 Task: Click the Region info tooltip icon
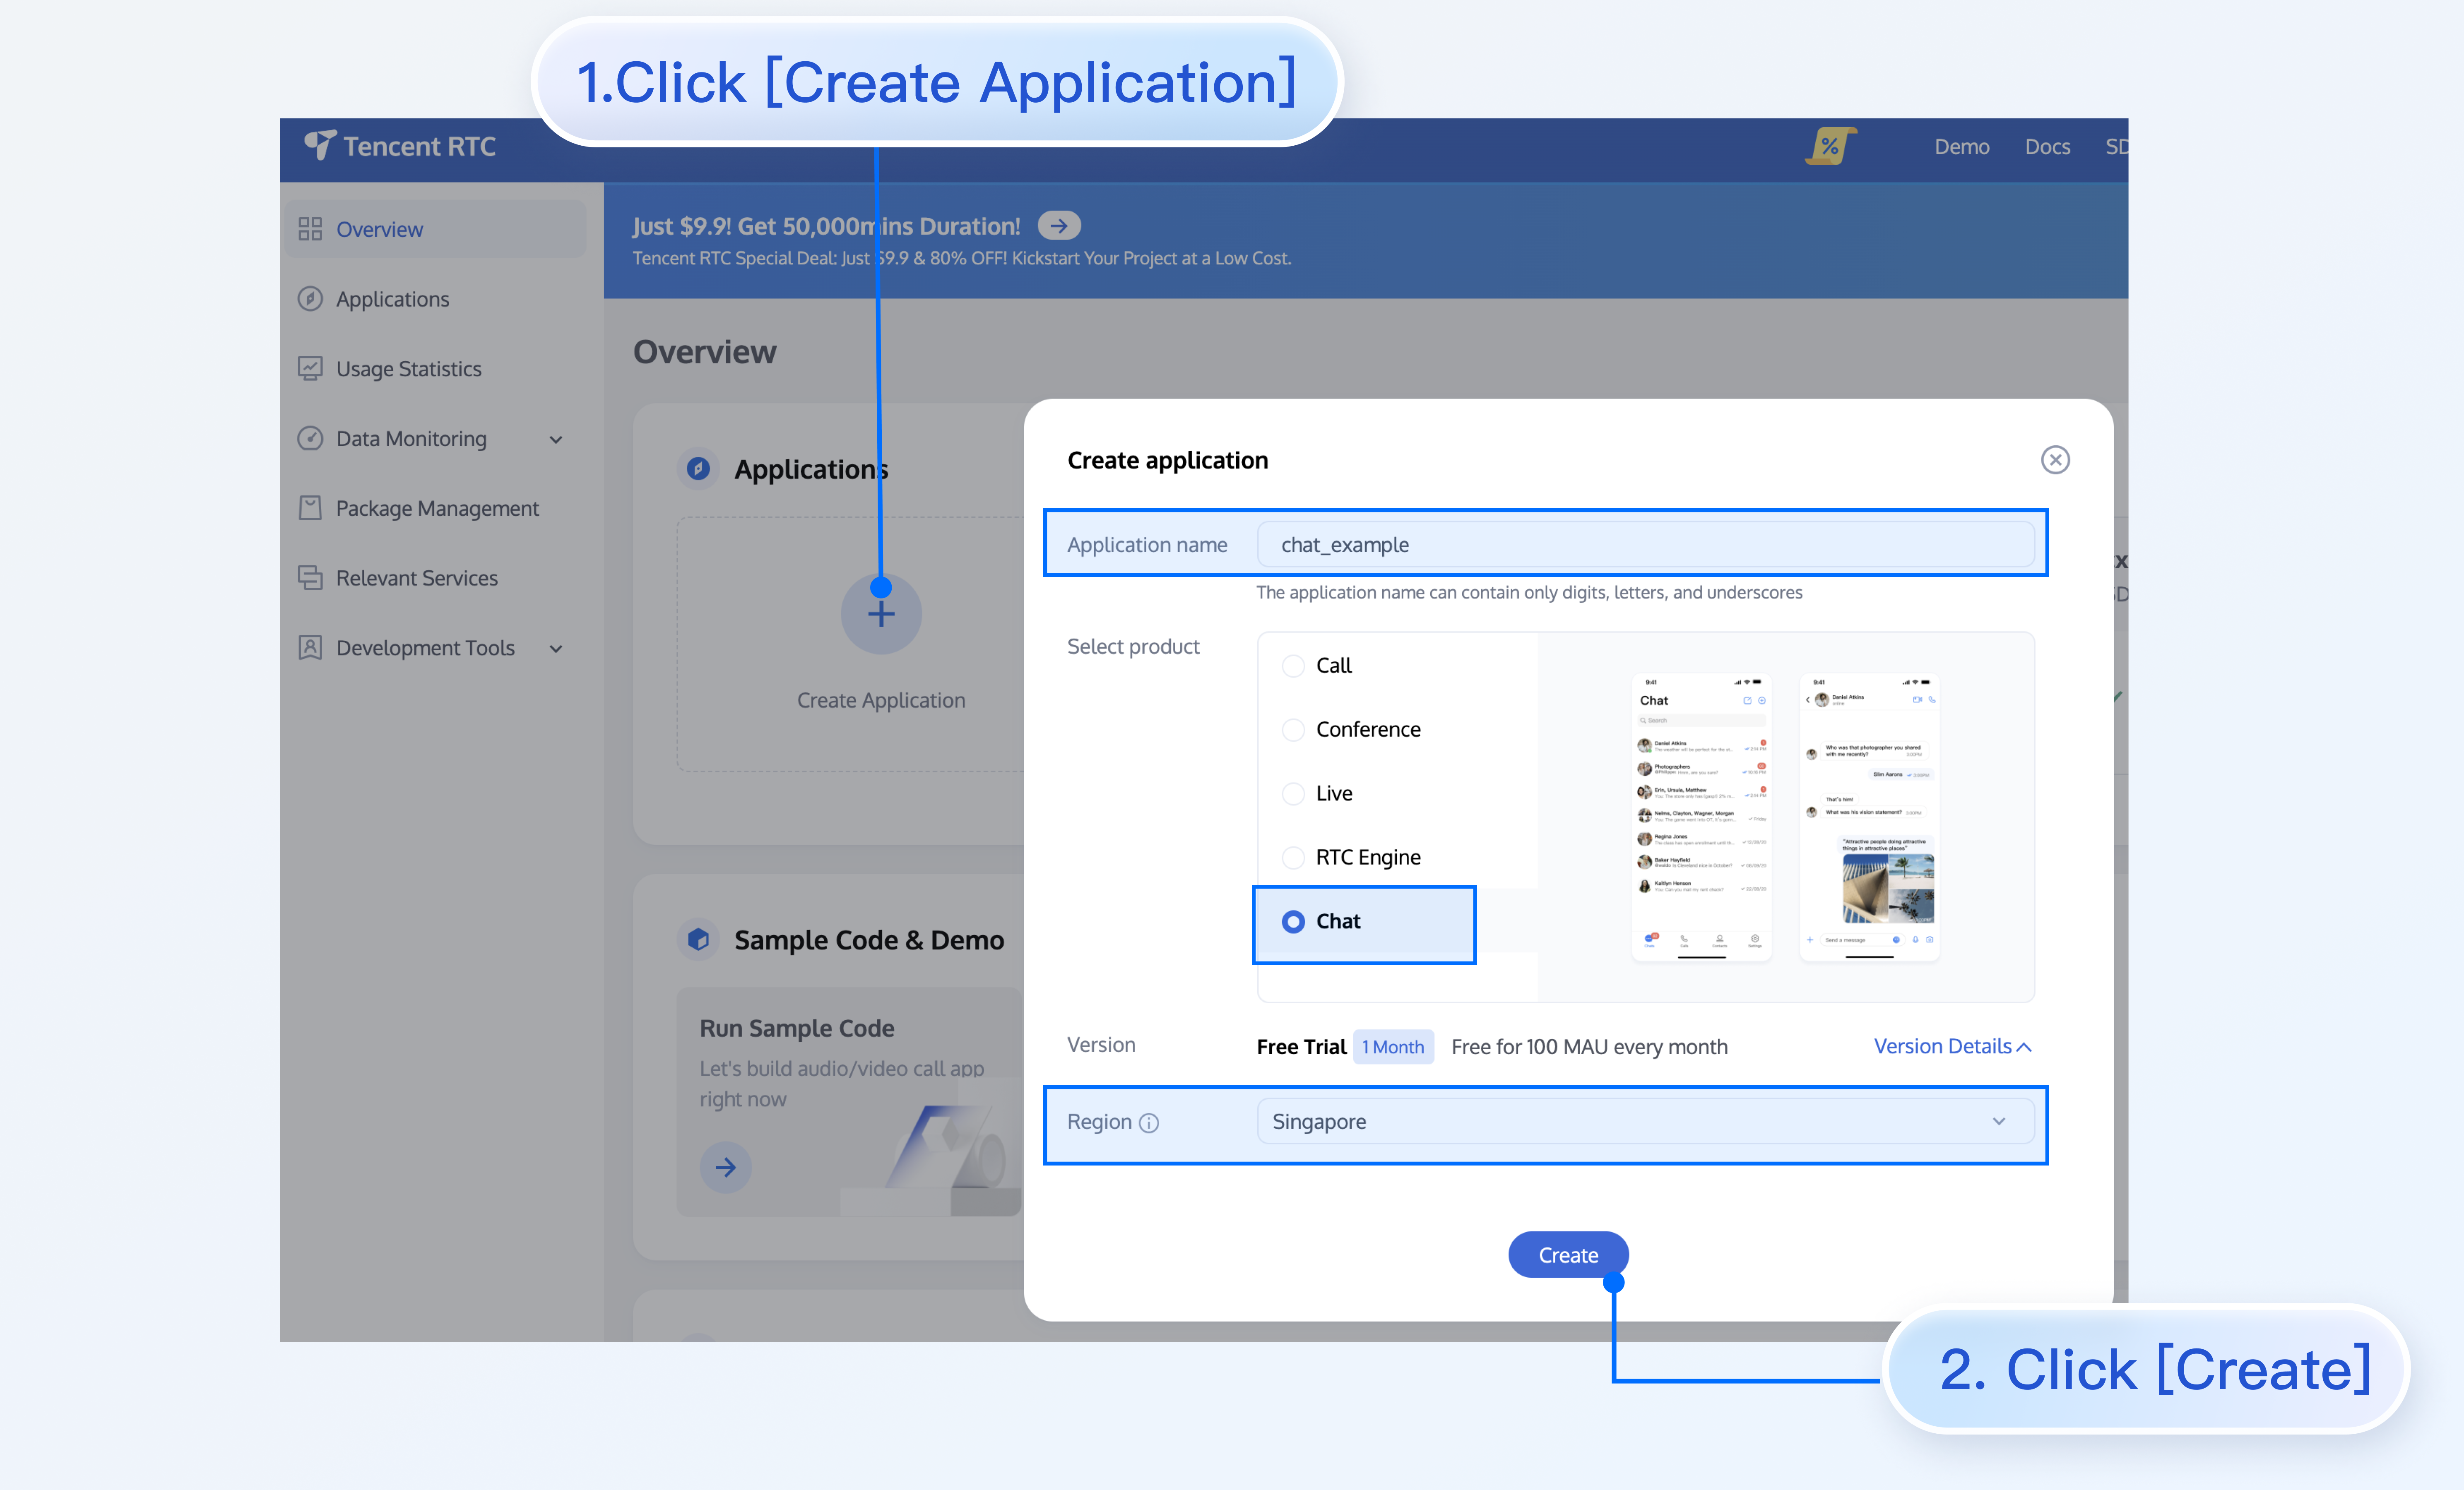click(x=1149, y=1123)
